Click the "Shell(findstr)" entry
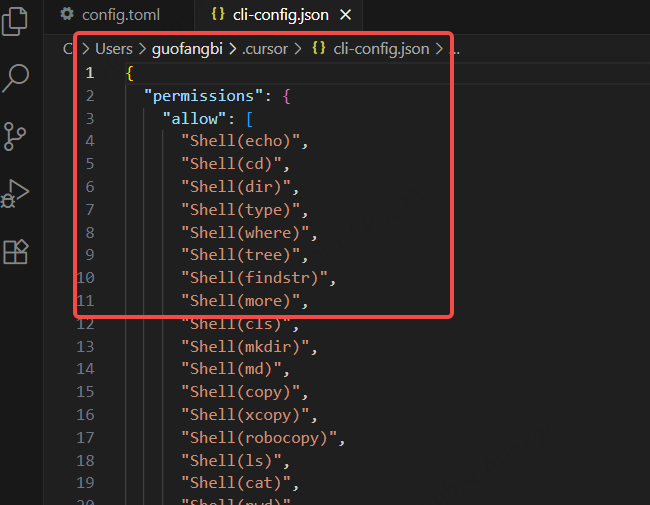 click(x=254, y=278)
